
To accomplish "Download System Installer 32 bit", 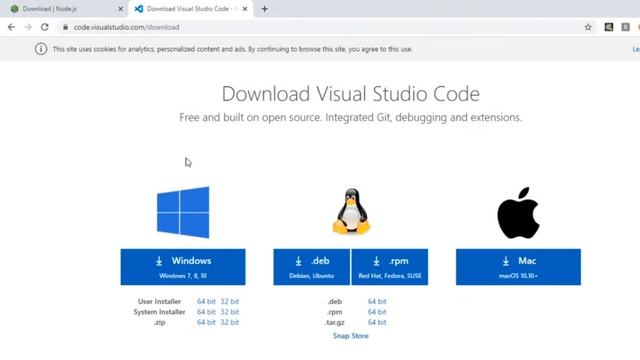I will tap(230, 312).
